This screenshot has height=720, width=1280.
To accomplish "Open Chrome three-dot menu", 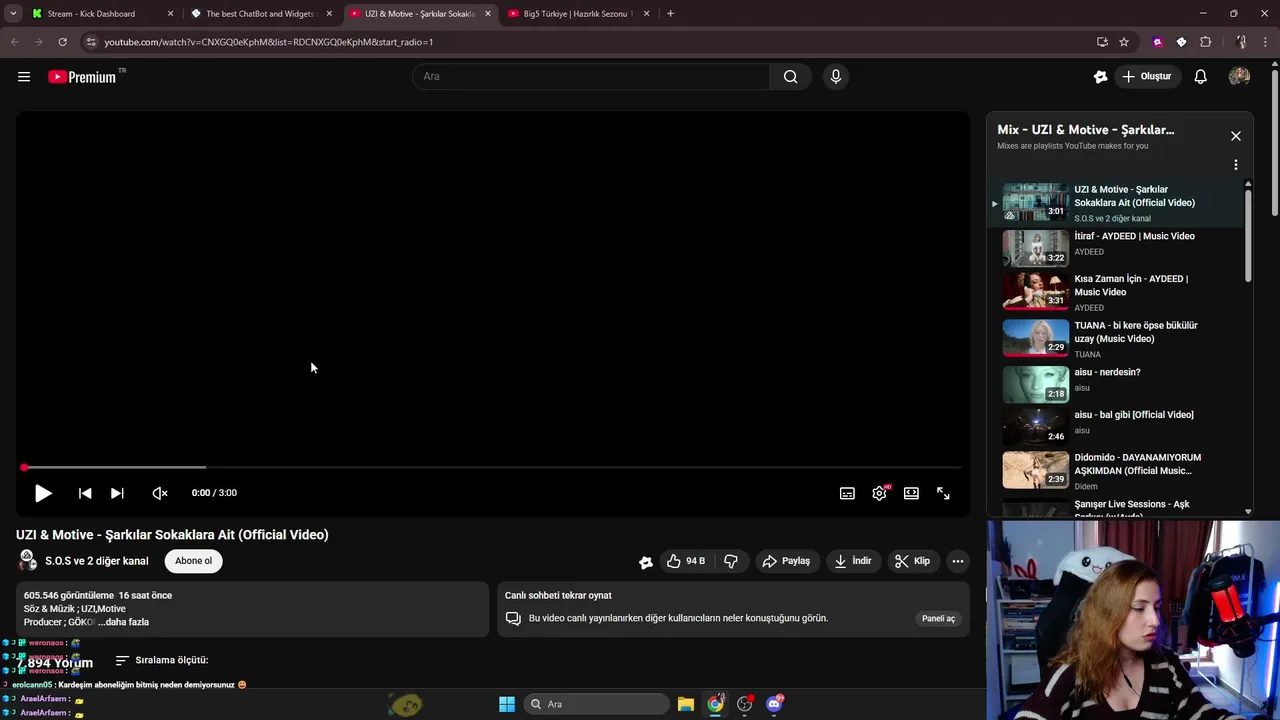I will [x=1266, y=42].
